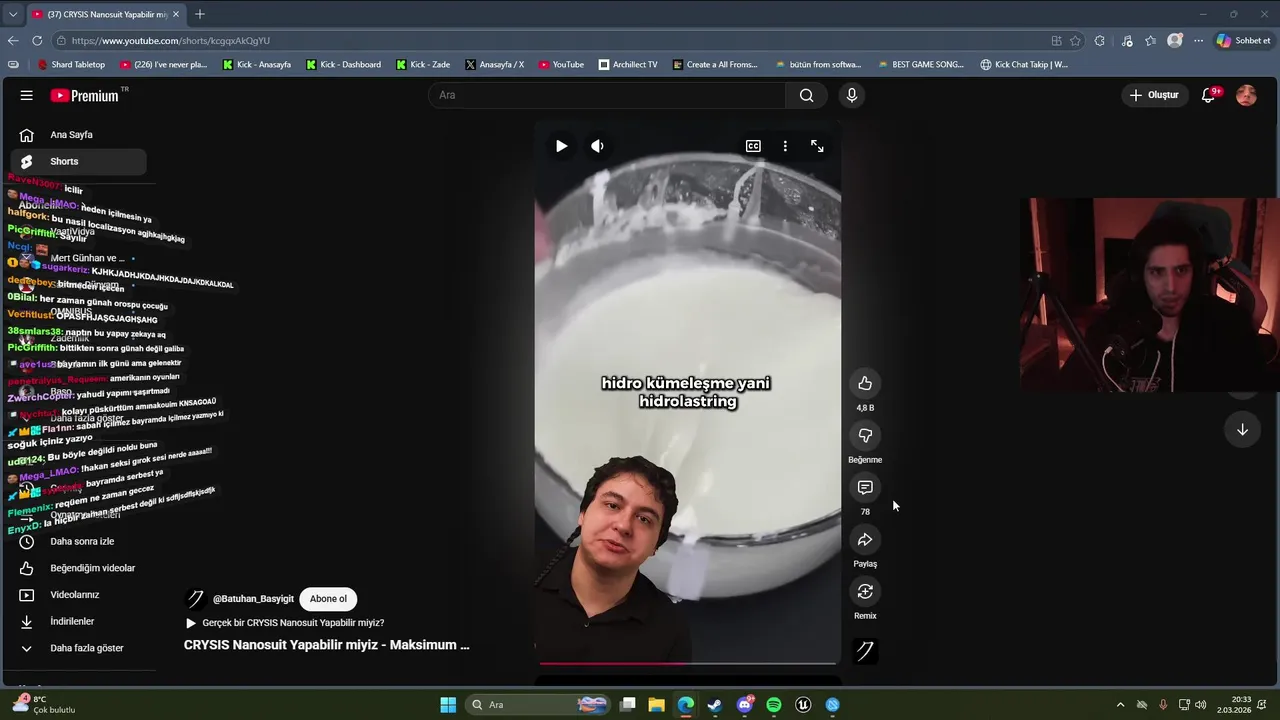Open the tab list dropdown chevron

coord(12,14)
